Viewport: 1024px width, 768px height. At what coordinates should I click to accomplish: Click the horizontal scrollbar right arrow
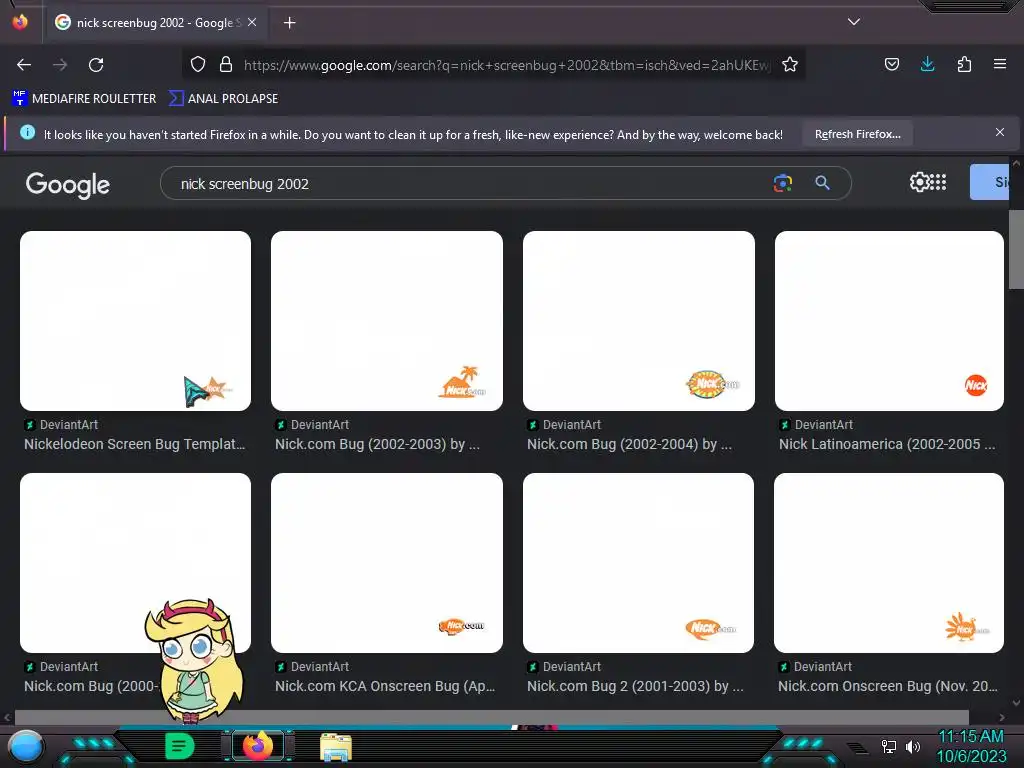(1002, 718)
